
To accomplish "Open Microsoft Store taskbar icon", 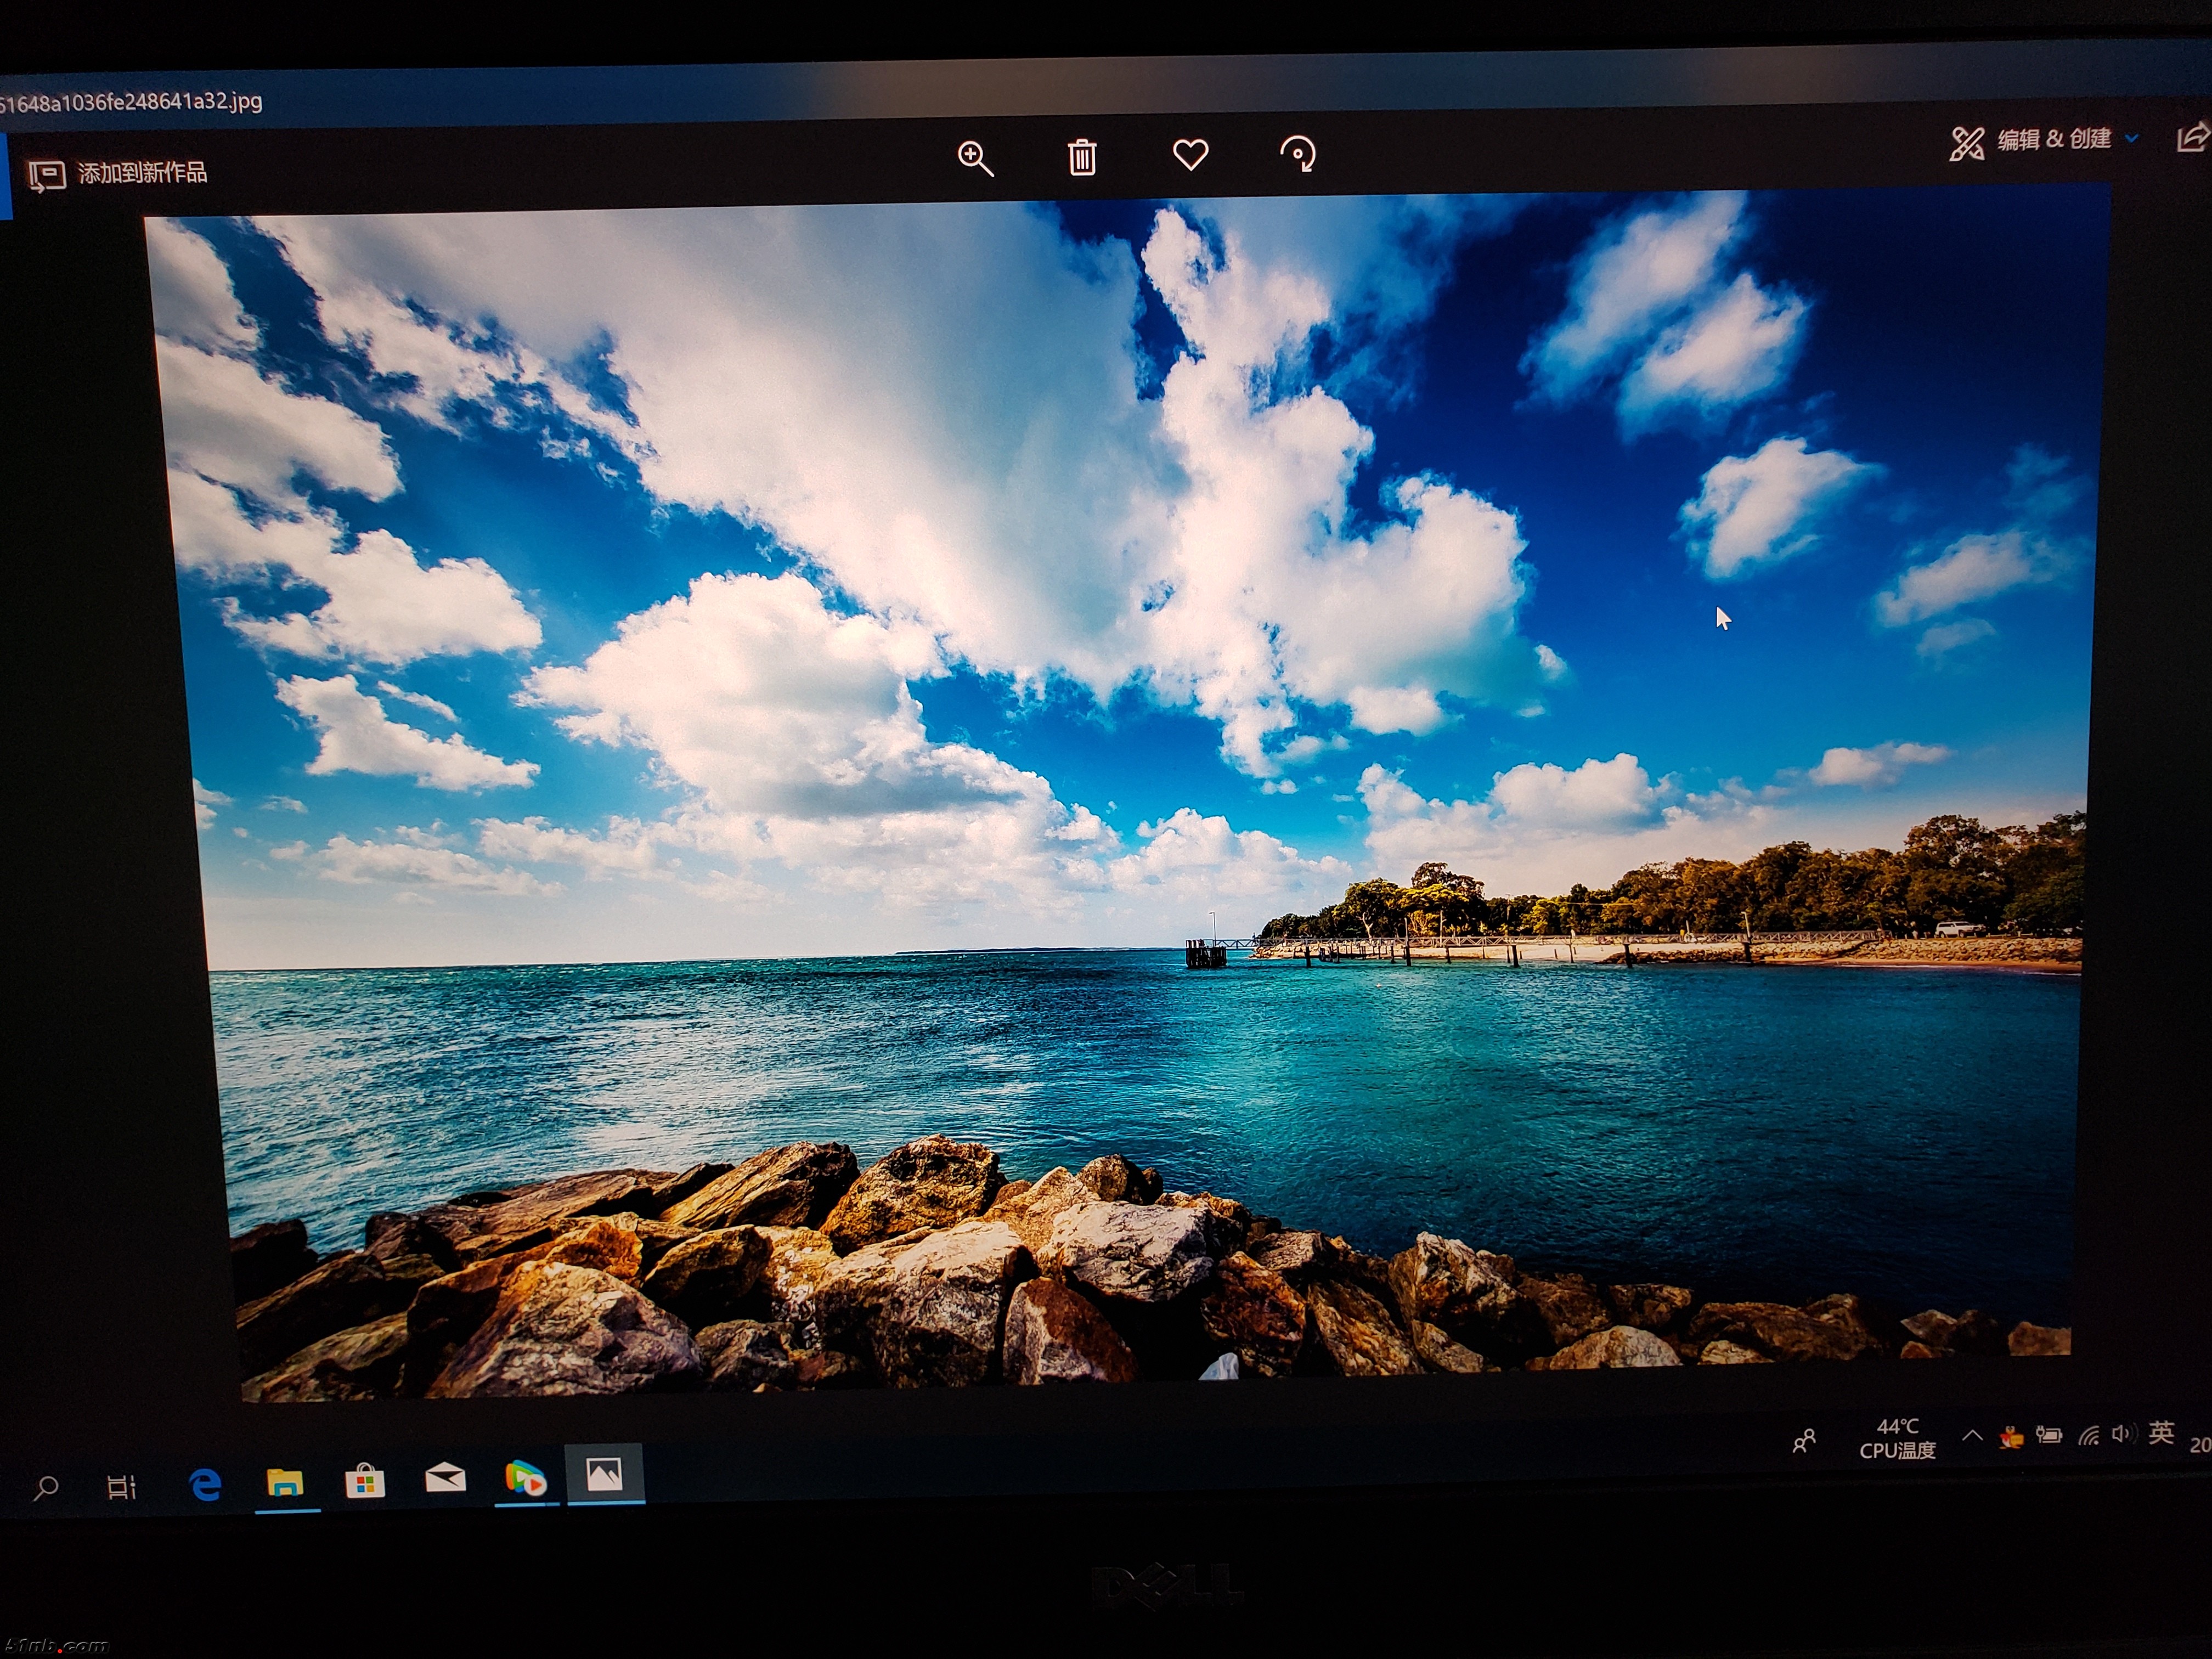I will coord(365,1481).
